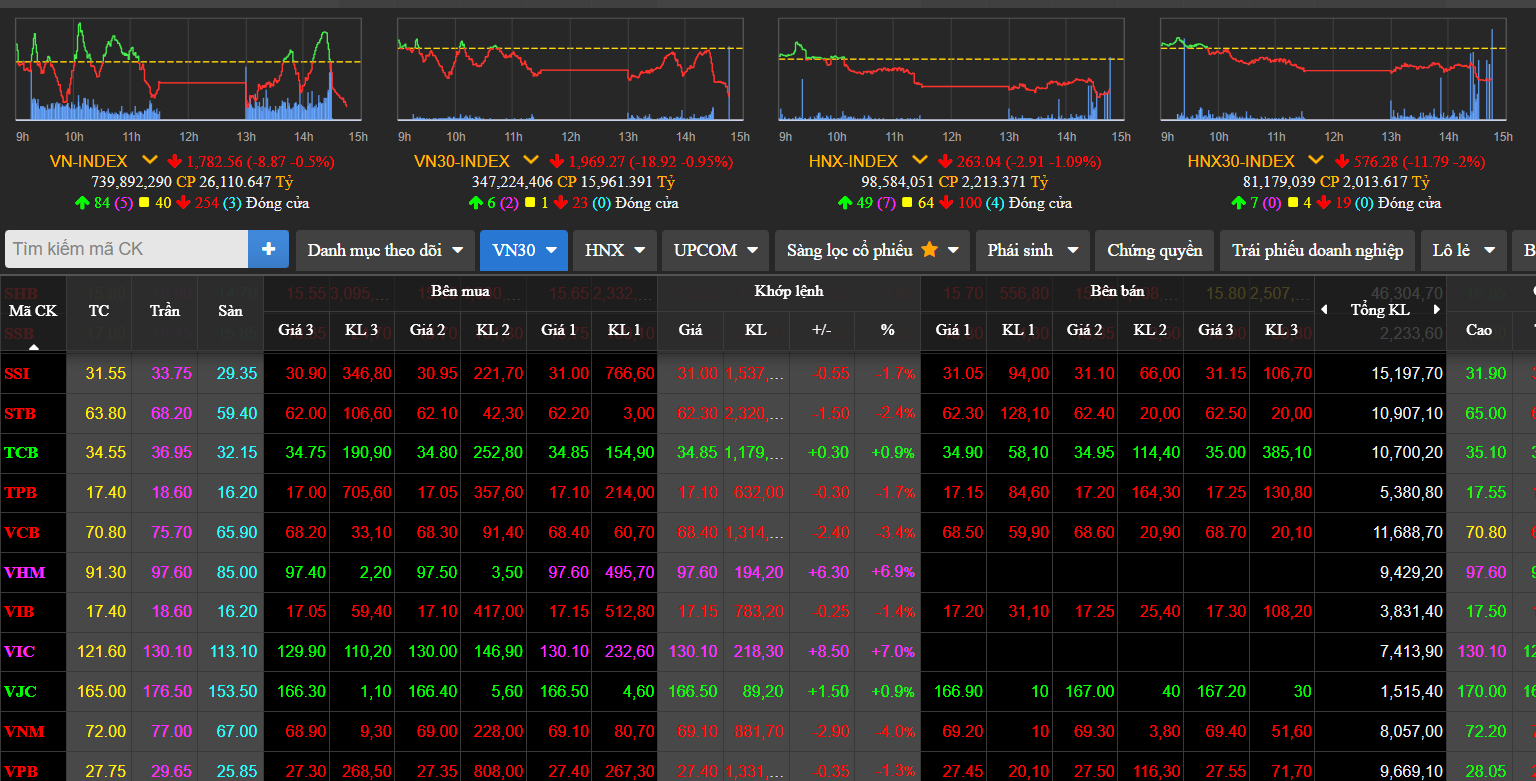Expand the Sàng lọc cổ phiếu dropdown
The height and width of the screenshot is (781, 1536).
873,250
